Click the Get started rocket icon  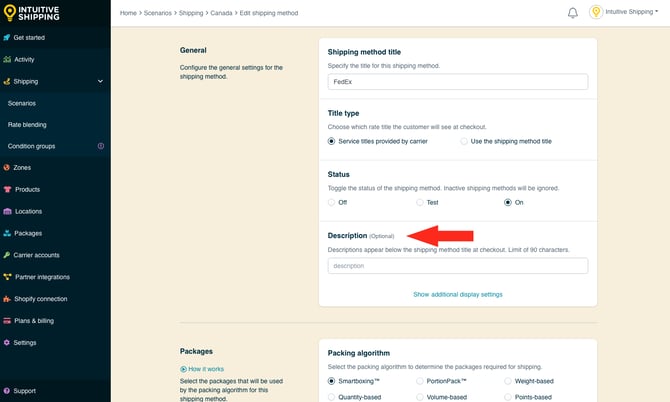point(6,38)
